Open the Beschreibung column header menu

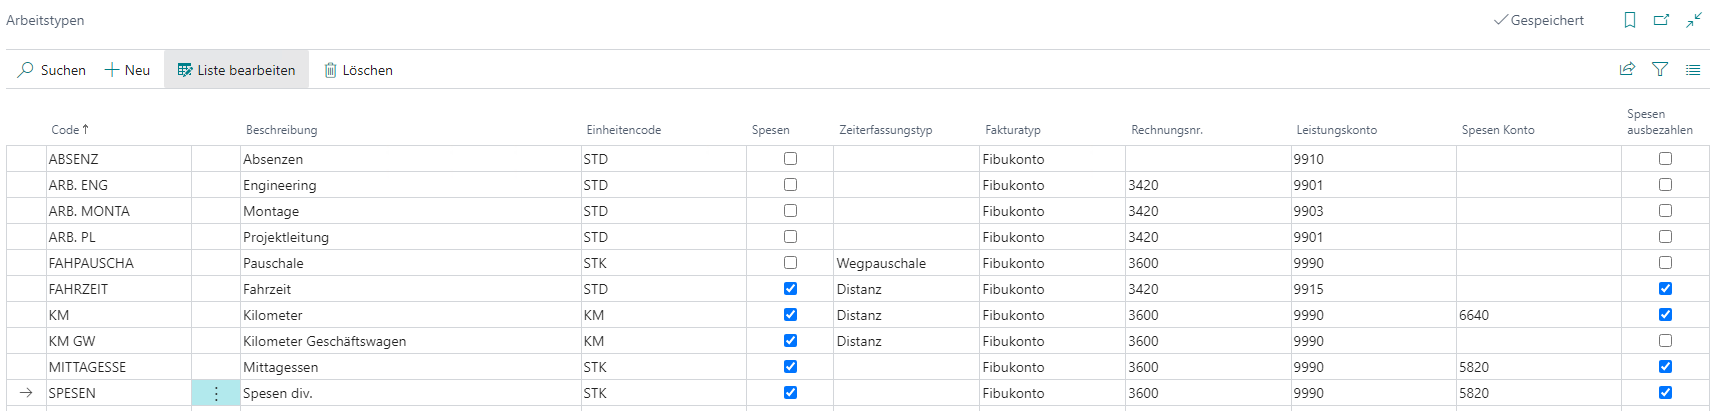pyautogui.click(x=282, y=130)
